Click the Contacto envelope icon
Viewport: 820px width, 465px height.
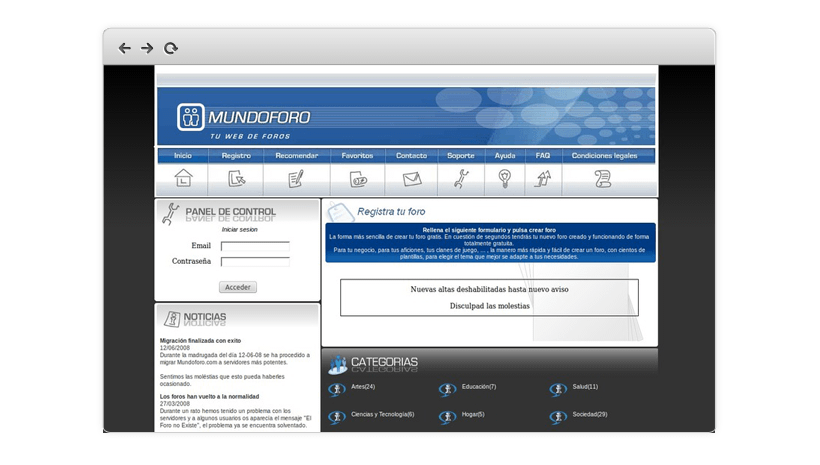(411, 179)
